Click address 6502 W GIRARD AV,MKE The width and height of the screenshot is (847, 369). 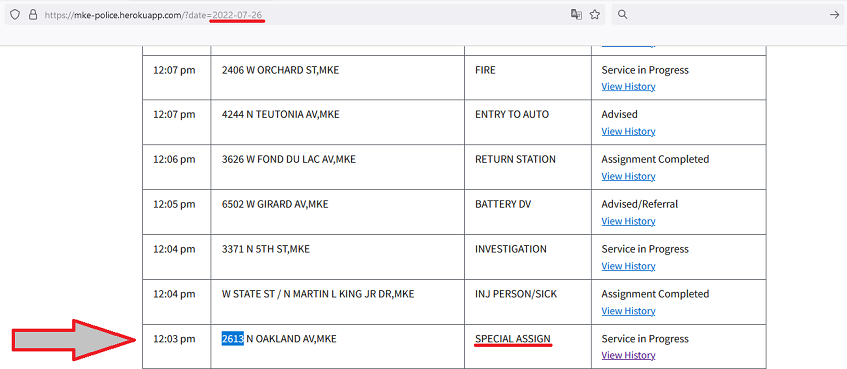tap(275, 204)
